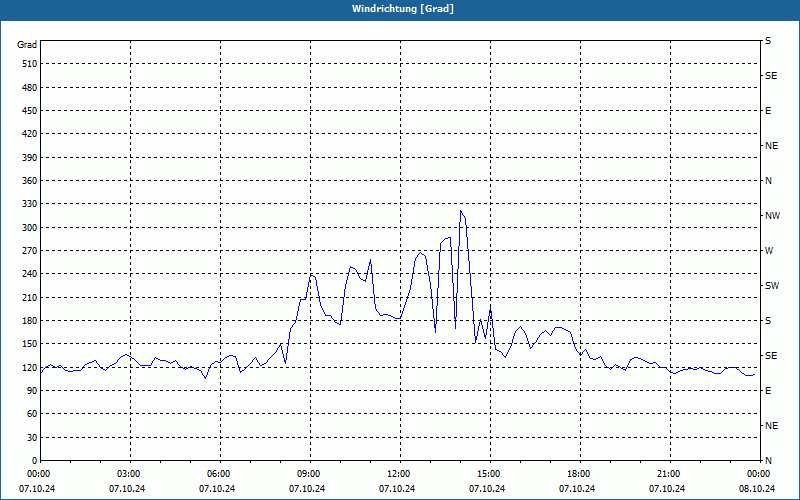This screenshot has height=500, width=800.
Task: Select the 60 degree axis label
Action: (x=32, y=414)
